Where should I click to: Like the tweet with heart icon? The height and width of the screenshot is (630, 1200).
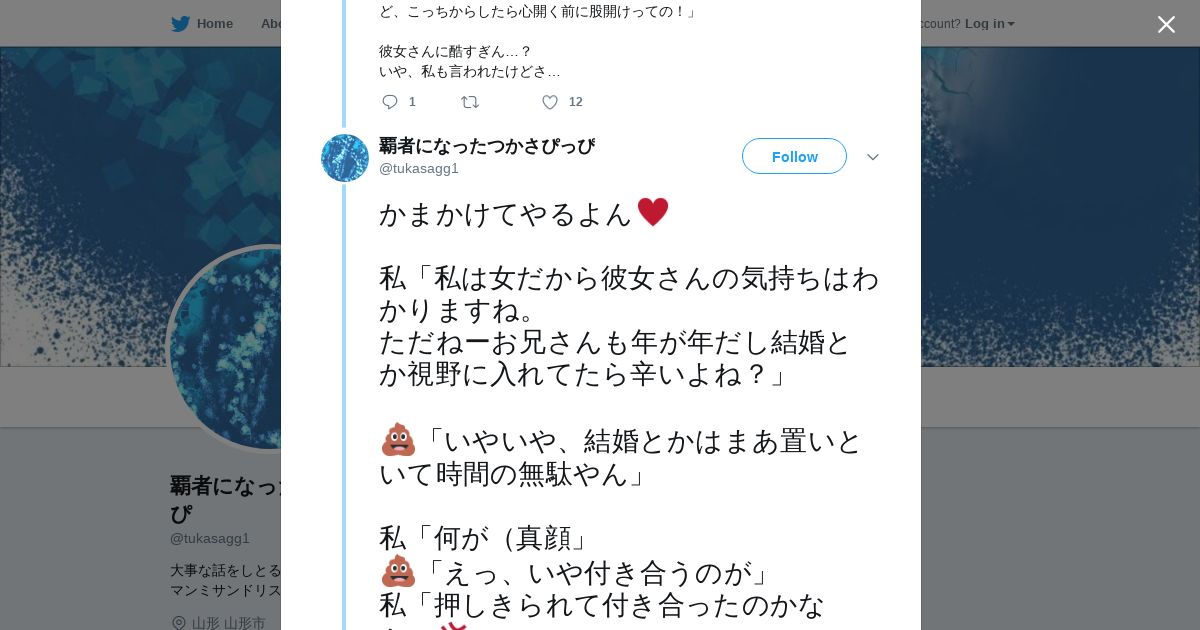tap(550, 102)
